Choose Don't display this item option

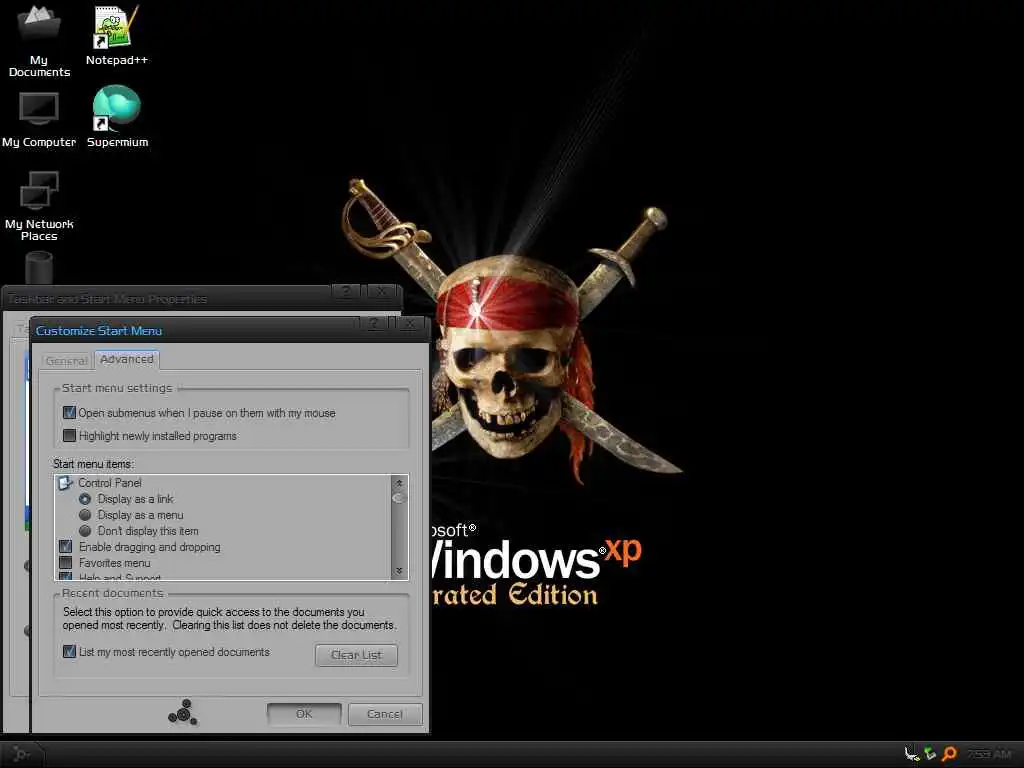[85, 531]
